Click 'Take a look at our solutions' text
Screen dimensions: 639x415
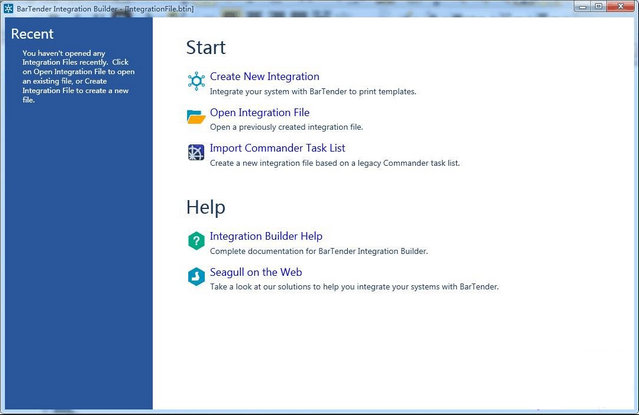(354, 287)
